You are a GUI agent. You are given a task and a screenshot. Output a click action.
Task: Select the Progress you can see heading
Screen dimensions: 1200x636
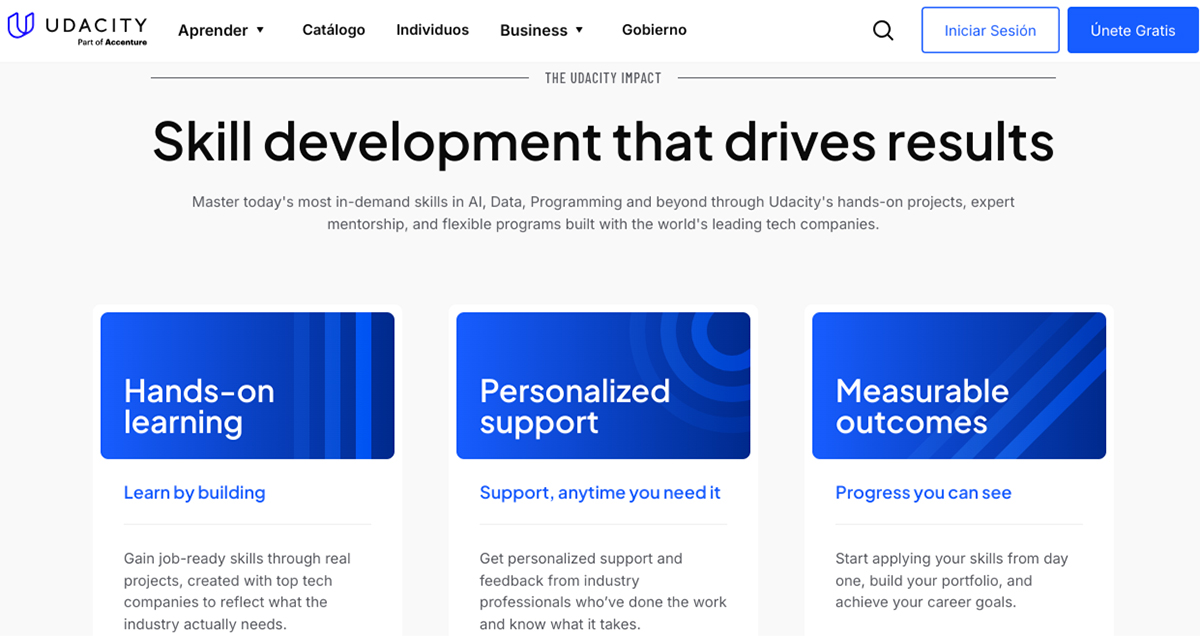pyautogui.click(x=923, y=493)
